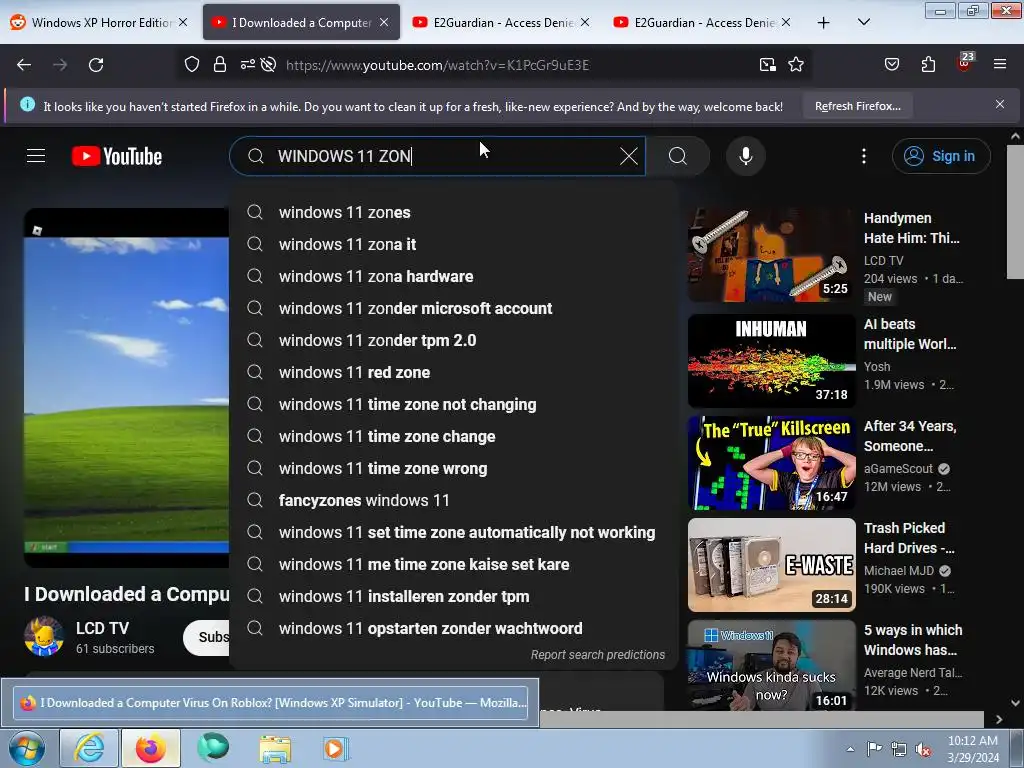The width and height of the screenshot is (1024, 768).
Task: Launch Windows Media Player from taskbar
Action: 336,748
